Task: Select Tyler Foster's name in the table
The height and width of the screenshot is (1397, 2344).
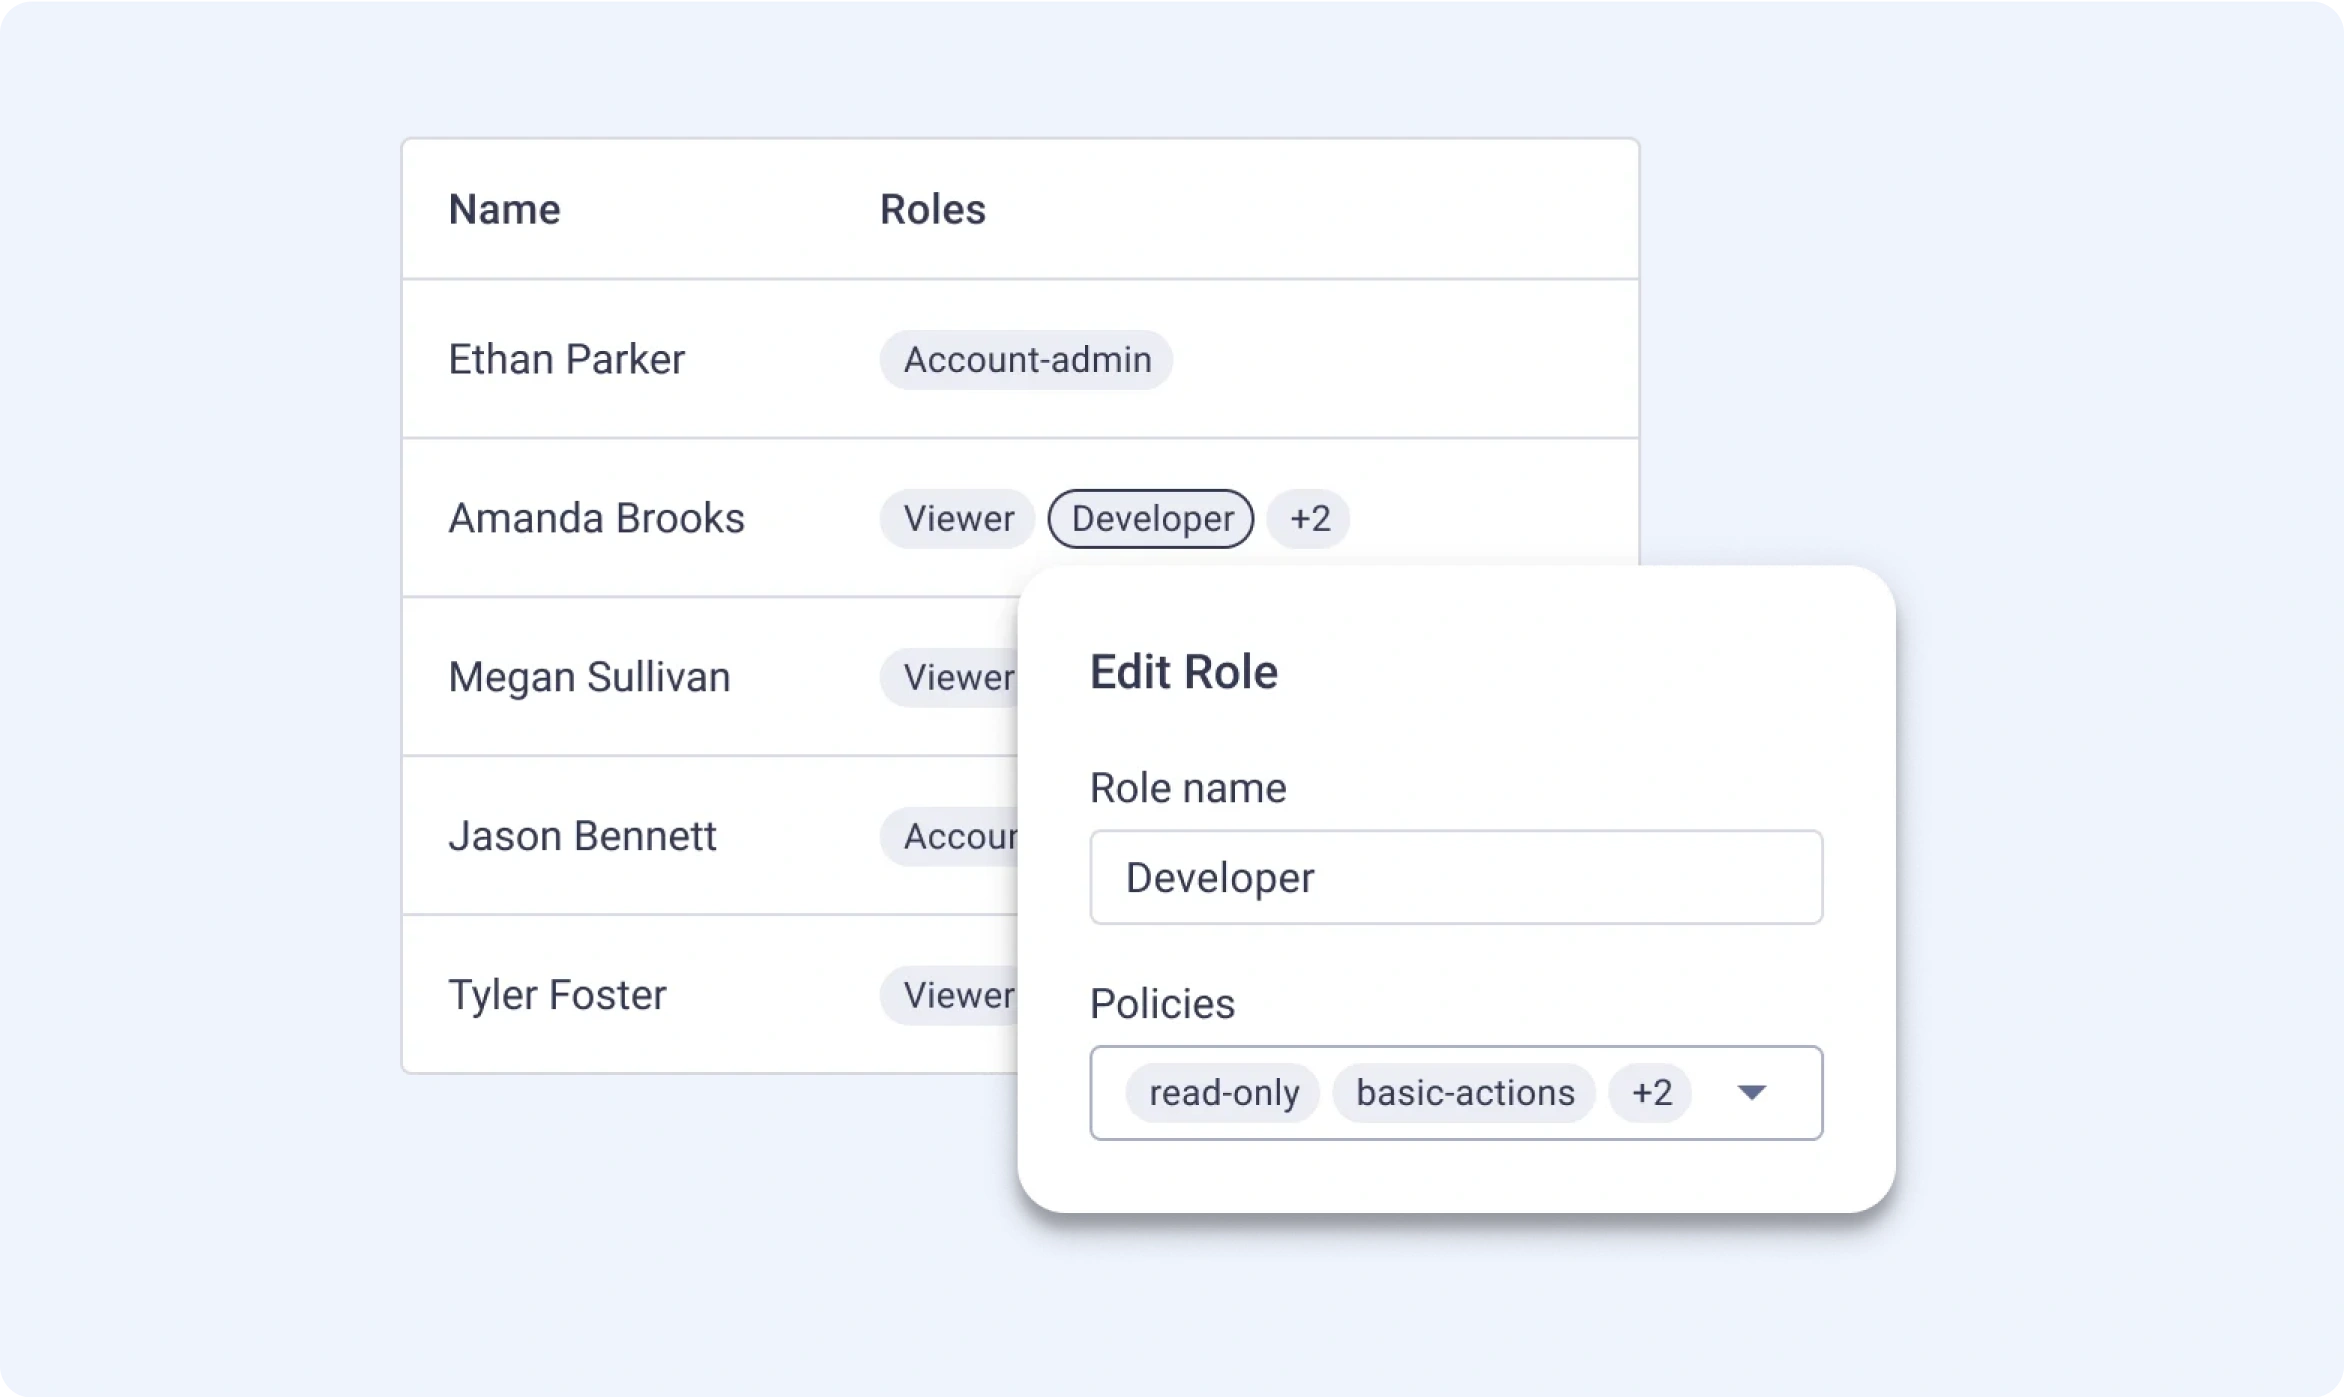Action: pyautogui.click(x=557, y=996)
